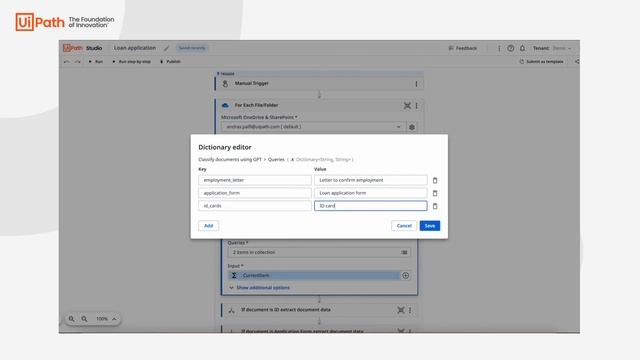Click 'Classify documents using GPT' breadcrumb
Viewport: 640px width, 360px height.
click(230, 160)
